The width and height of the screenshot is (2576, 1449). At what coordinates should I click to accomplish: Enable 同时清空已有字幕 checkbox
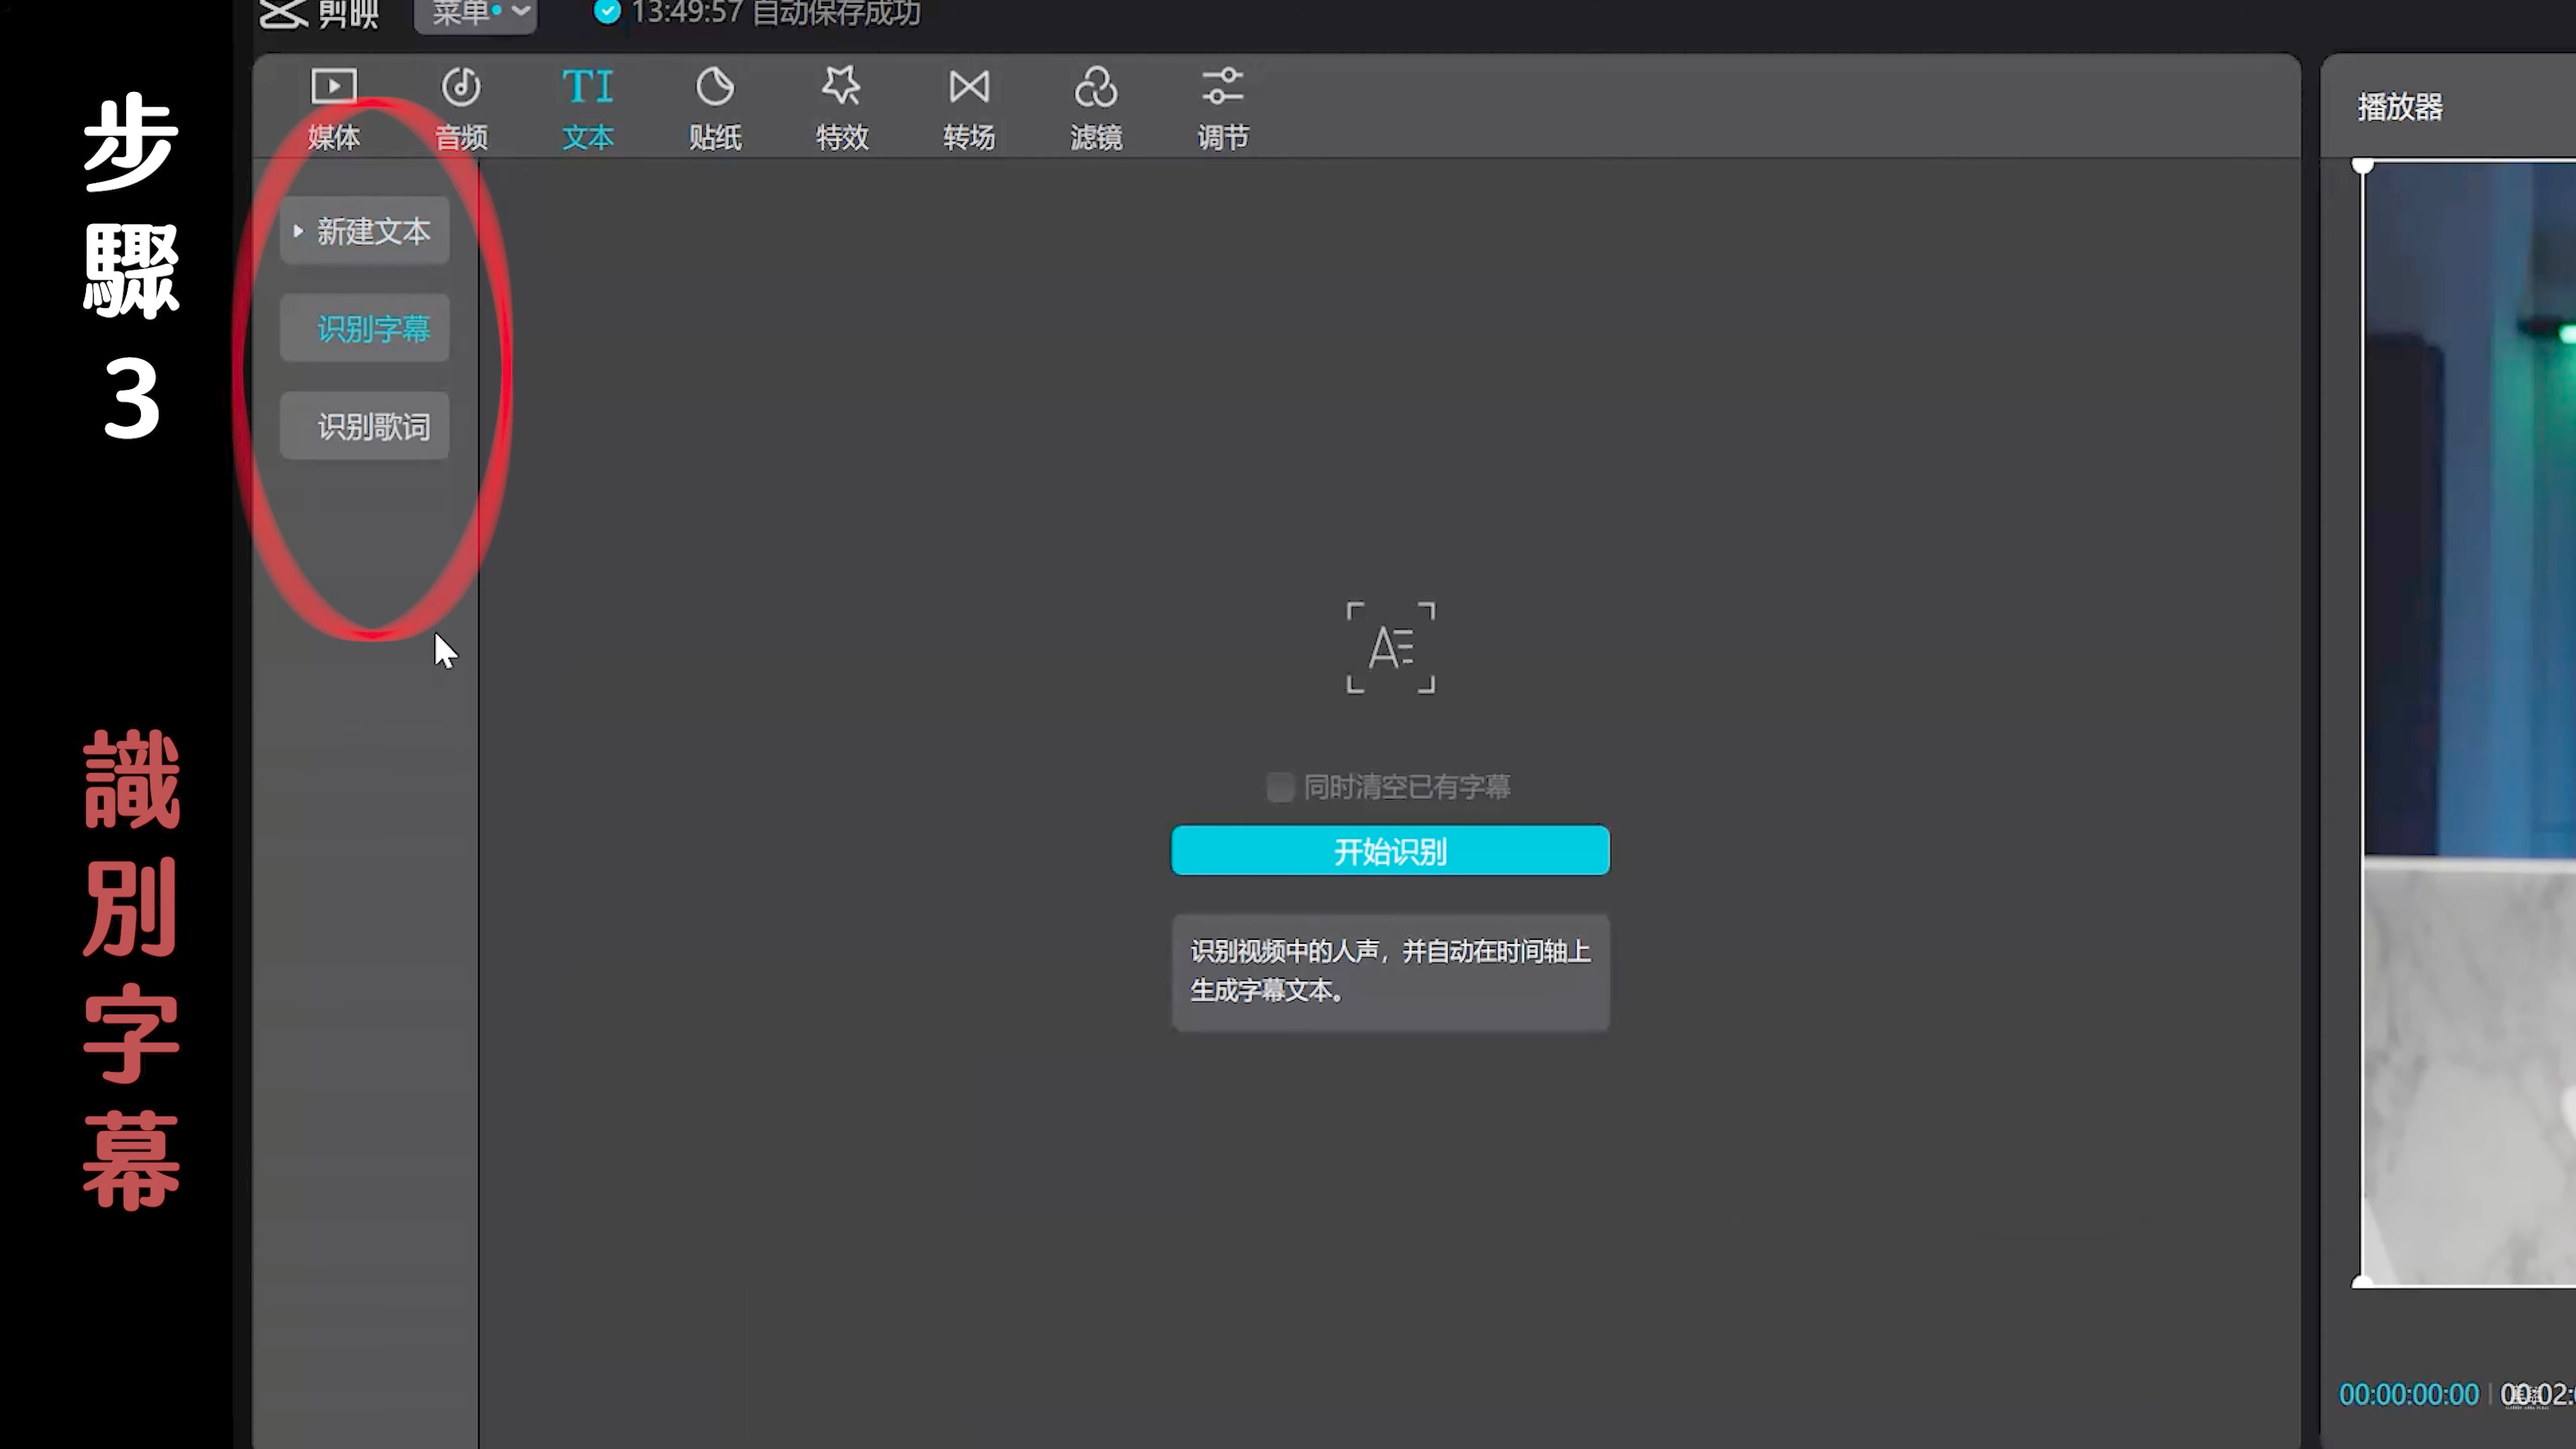(1280, 787)
